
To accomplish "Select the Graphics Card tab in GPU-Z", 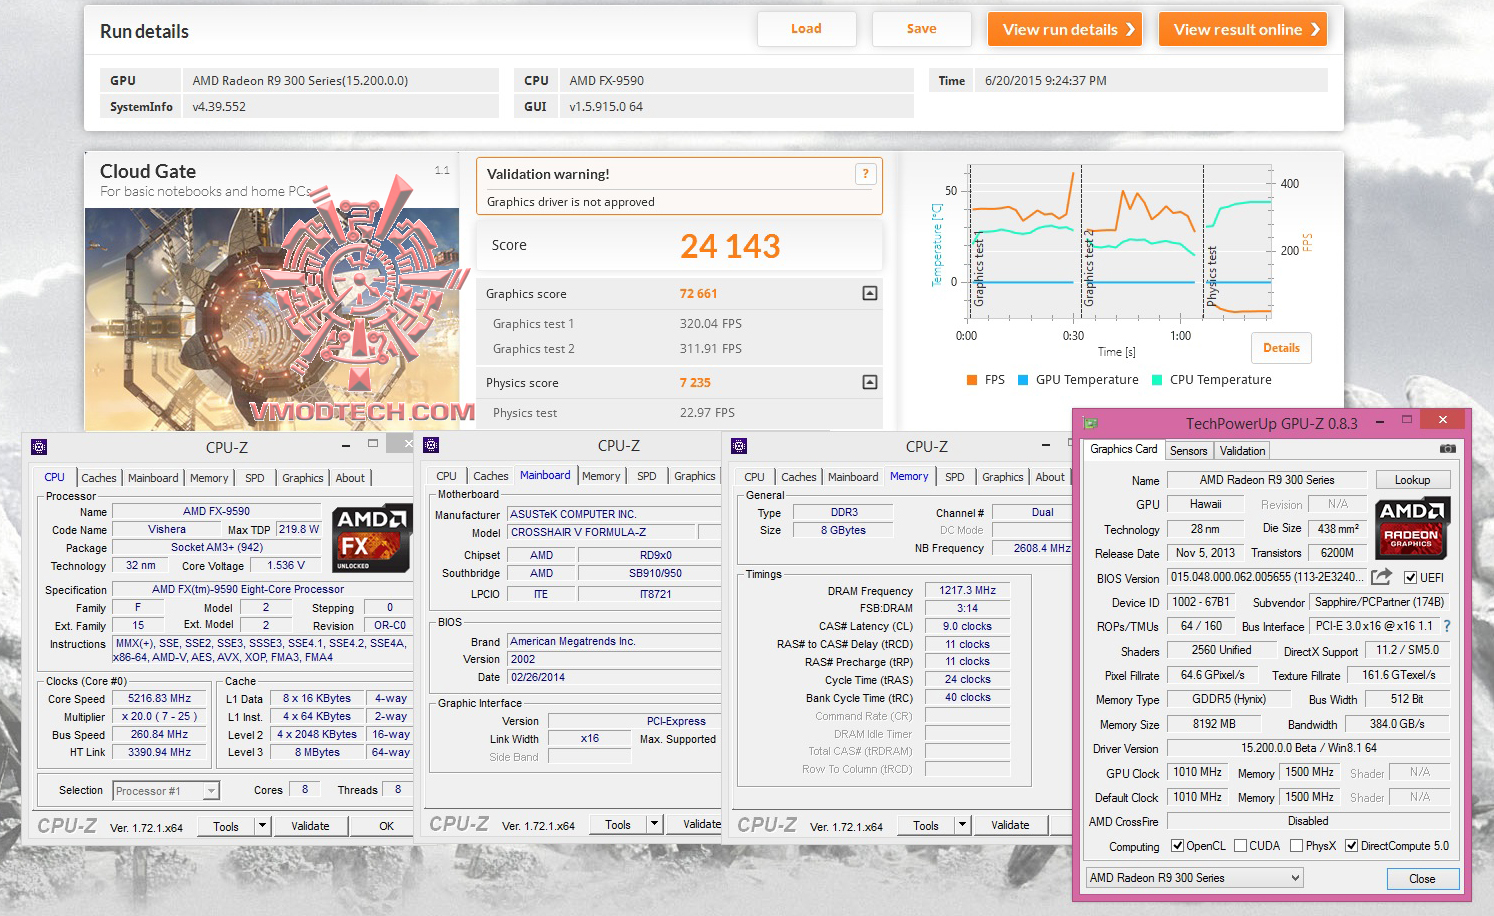I will (1124, 450).
